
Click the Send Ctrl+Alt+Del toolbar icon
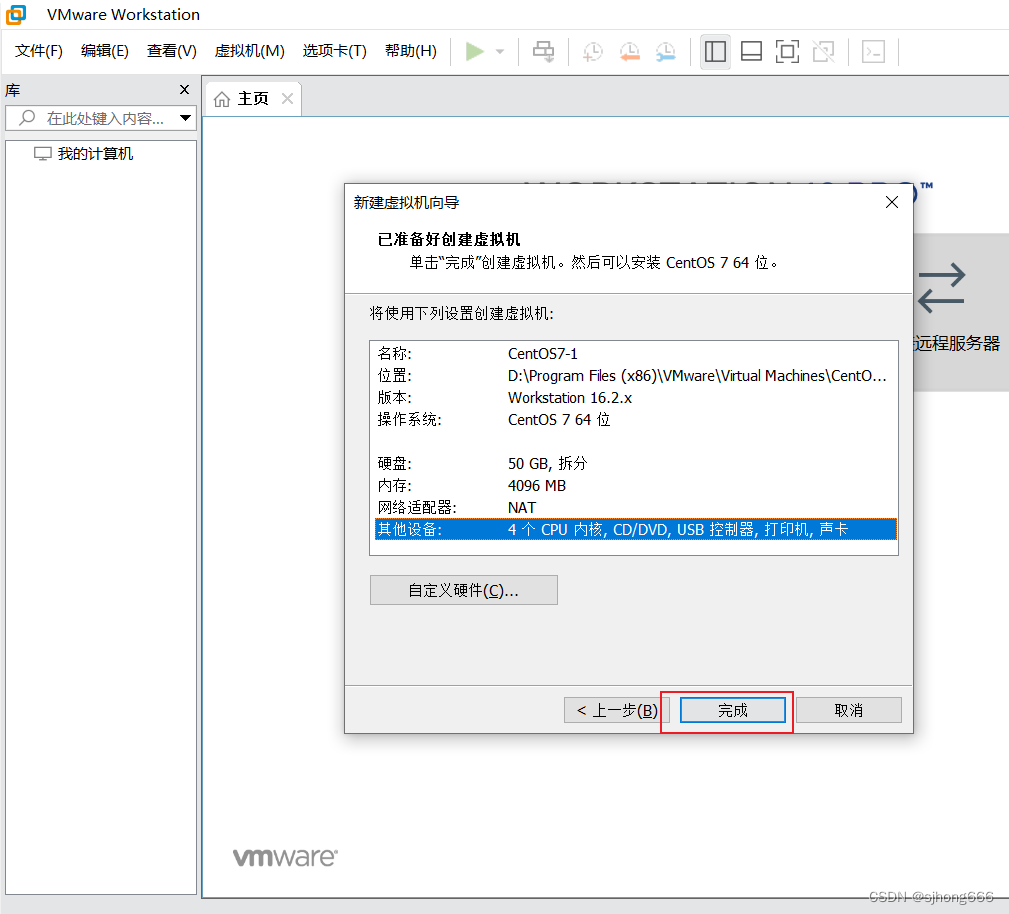[543, 51]
